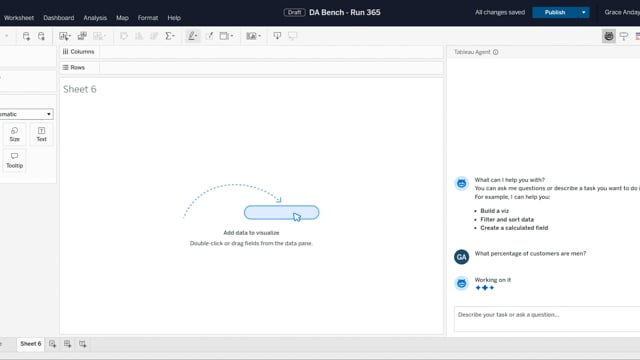Viewport: 640px width, 360px height.
Task: Click the pencil annotate icon in toolbar
Action: [209, 36]
